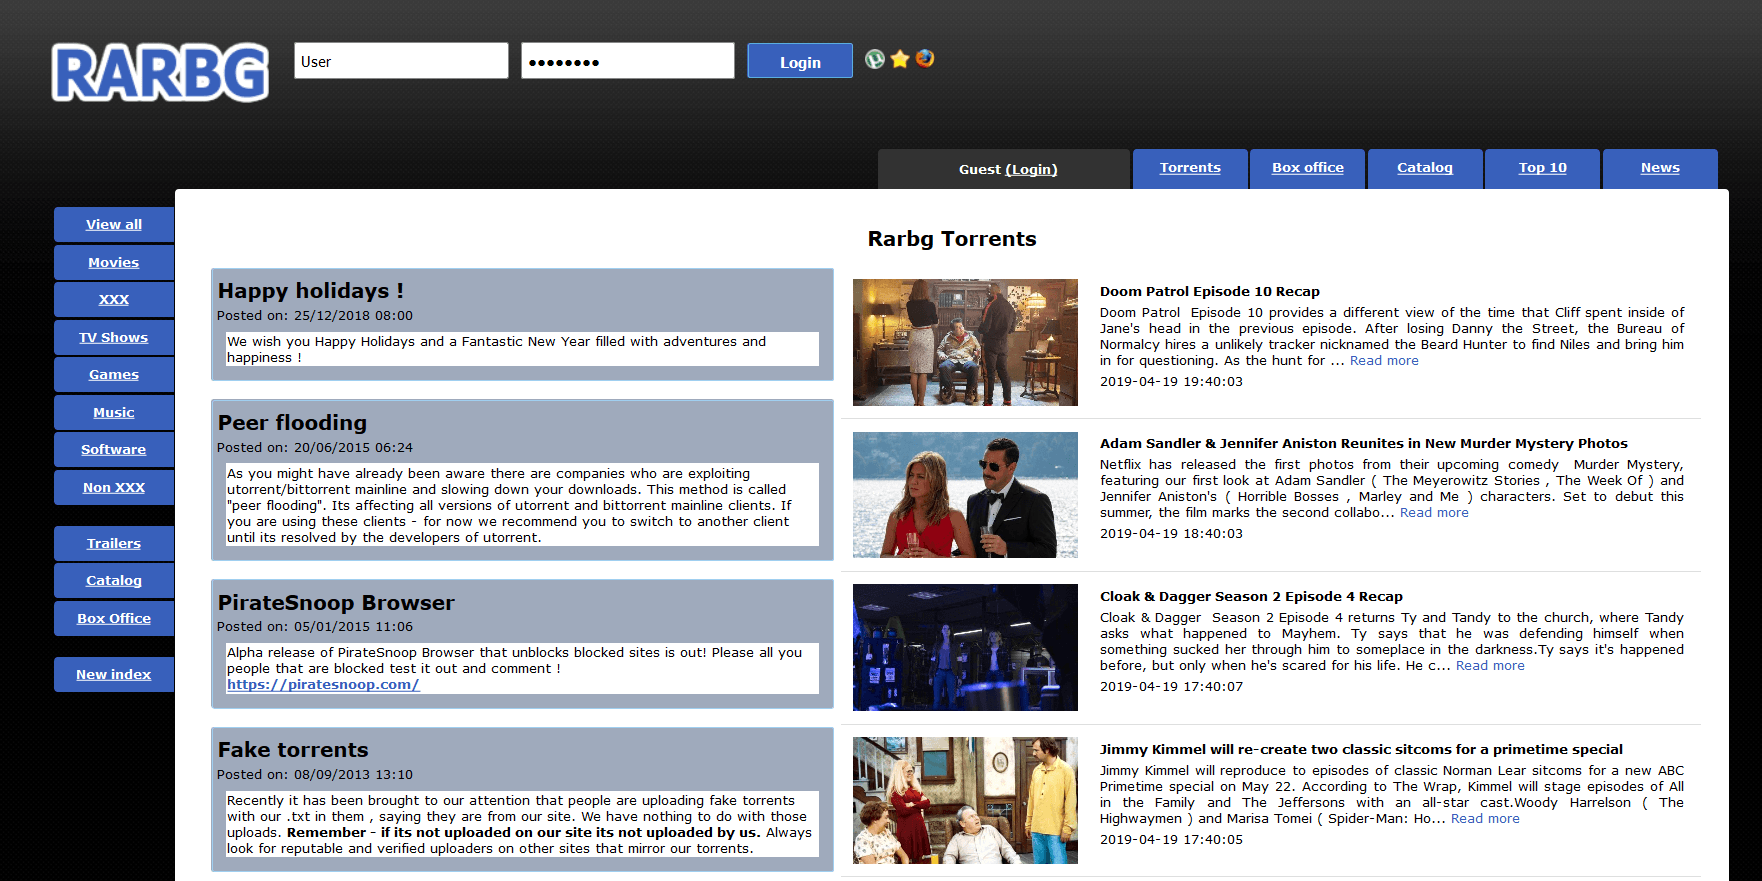Click the PirateSnoop Browser post title
The image size is (1762, 881).
336,603
